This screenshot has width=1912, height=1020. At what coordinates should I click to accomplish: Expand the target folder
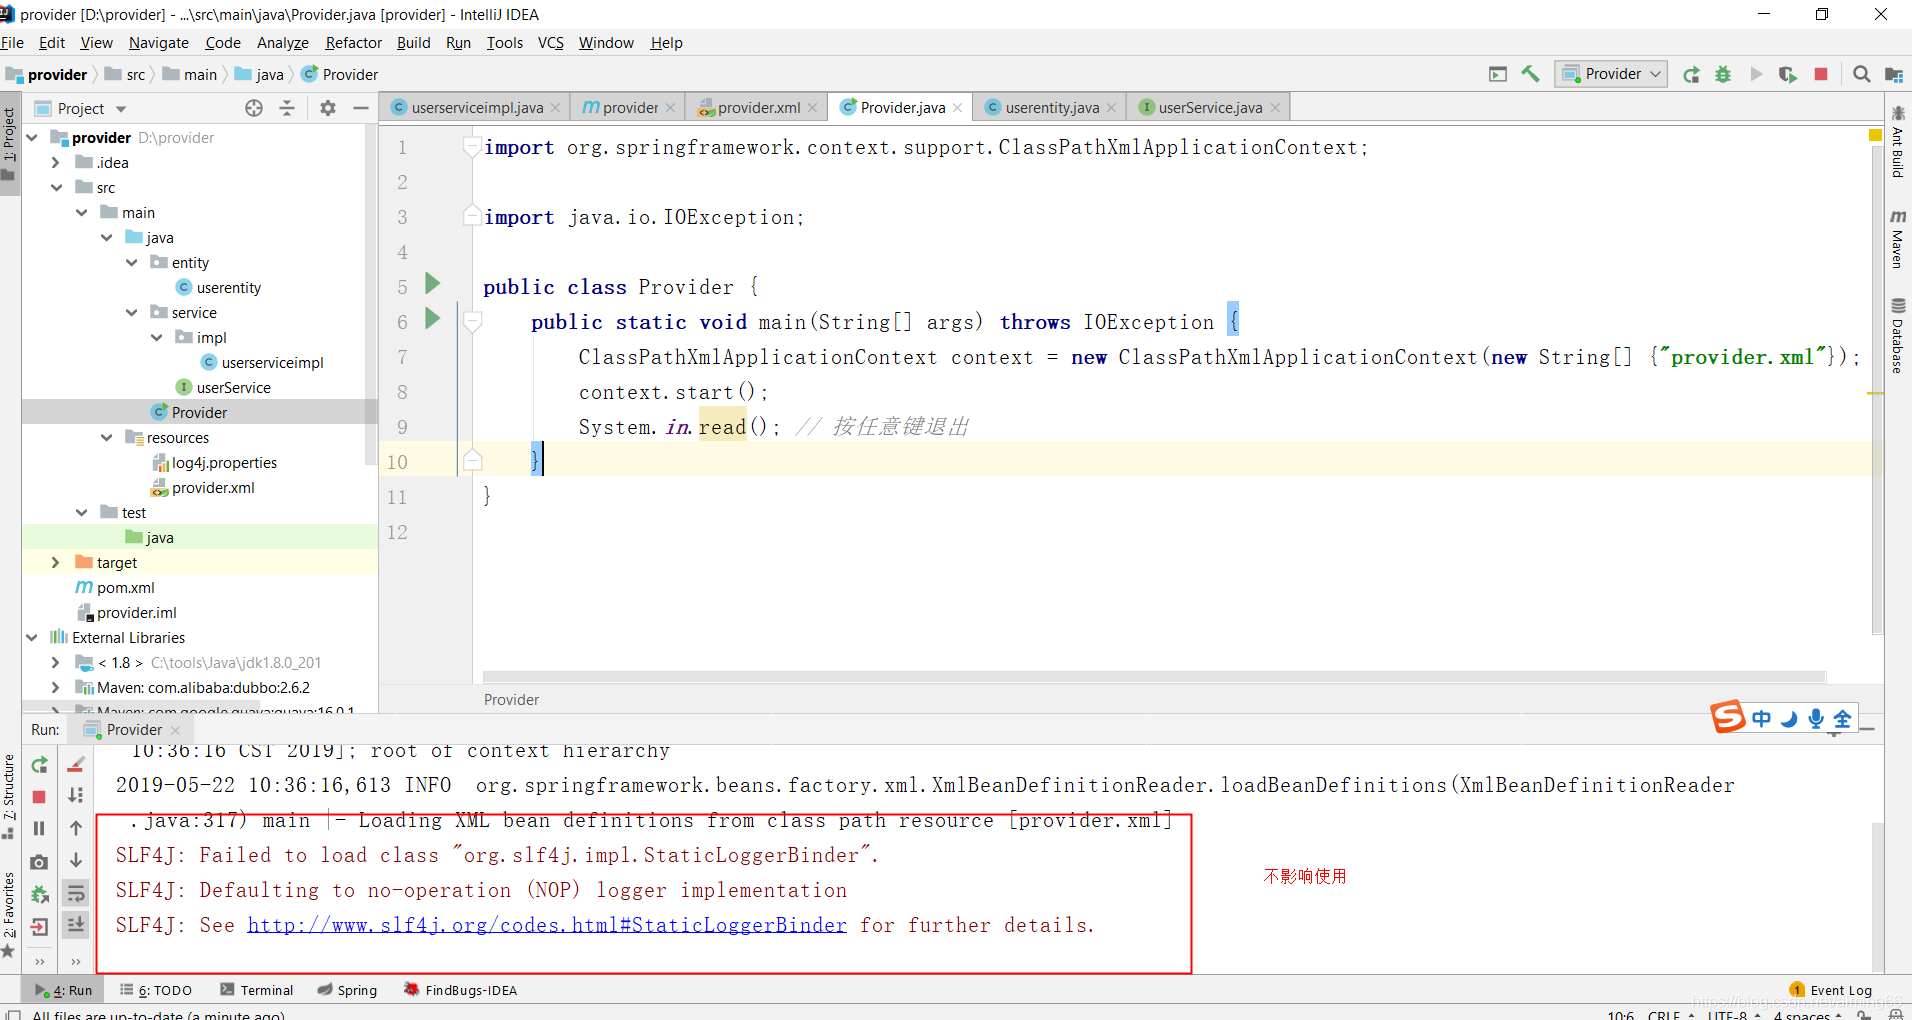pos(56,562)
